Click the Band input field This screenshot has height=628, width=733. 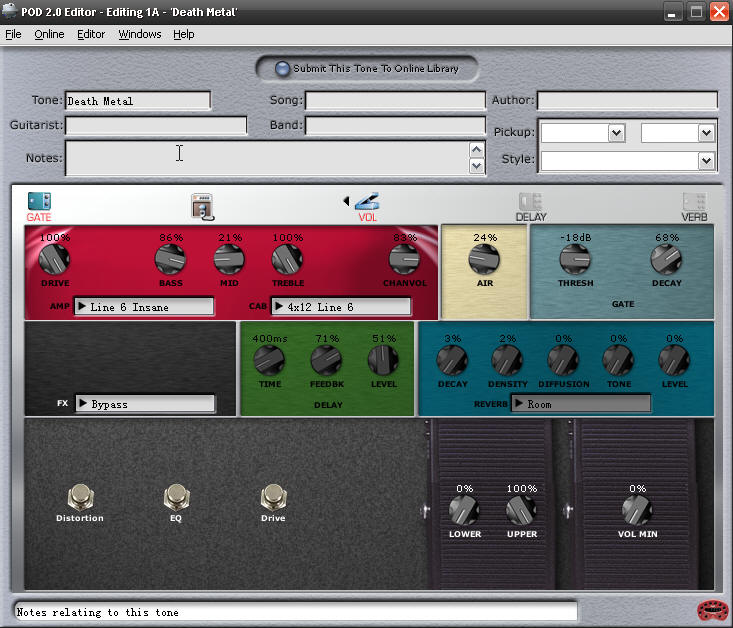coord(395,125)
